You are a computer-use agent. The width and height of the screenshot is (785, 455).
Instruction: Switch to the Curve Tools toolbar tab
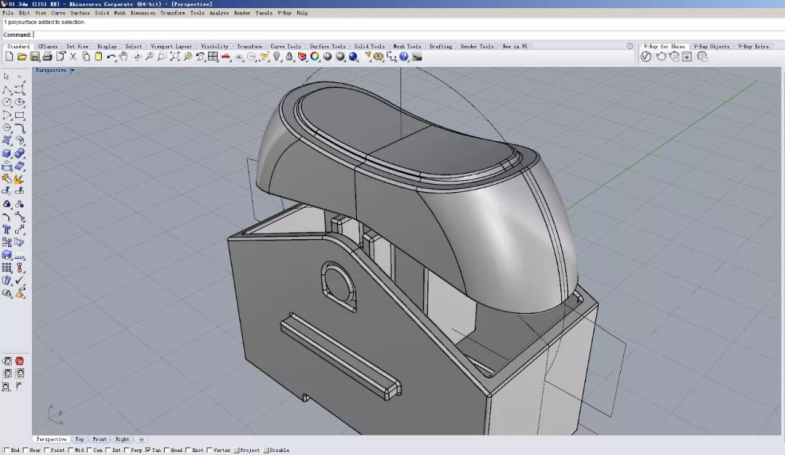tap(286, 46)
